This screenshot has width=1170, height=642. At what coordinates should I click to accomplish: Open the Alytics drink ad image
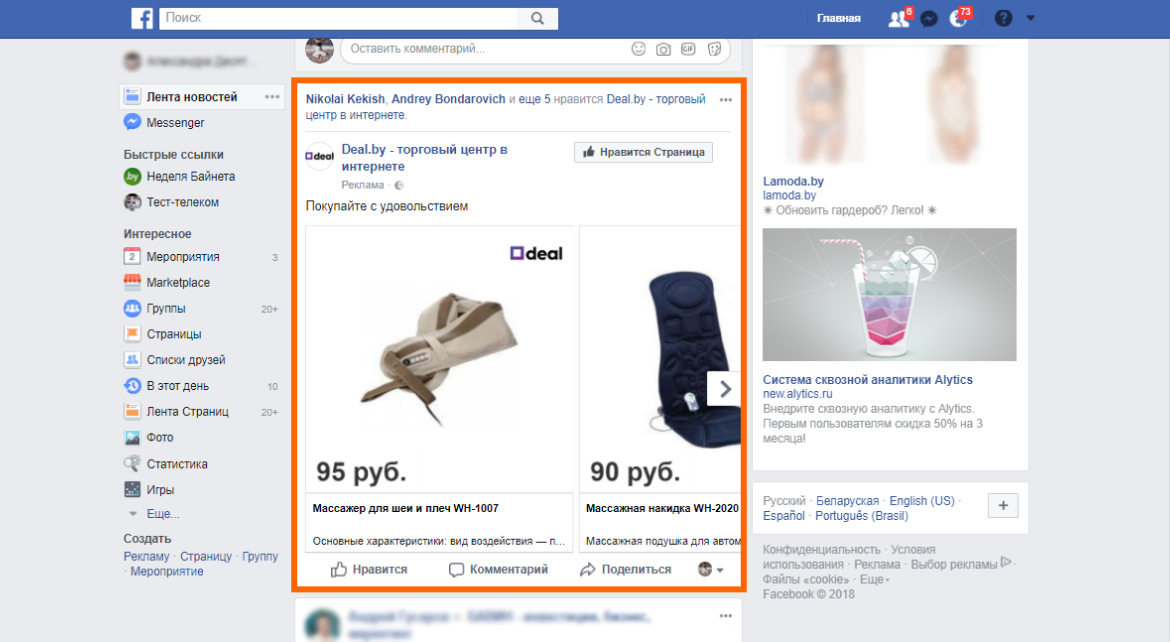point(889,295)
